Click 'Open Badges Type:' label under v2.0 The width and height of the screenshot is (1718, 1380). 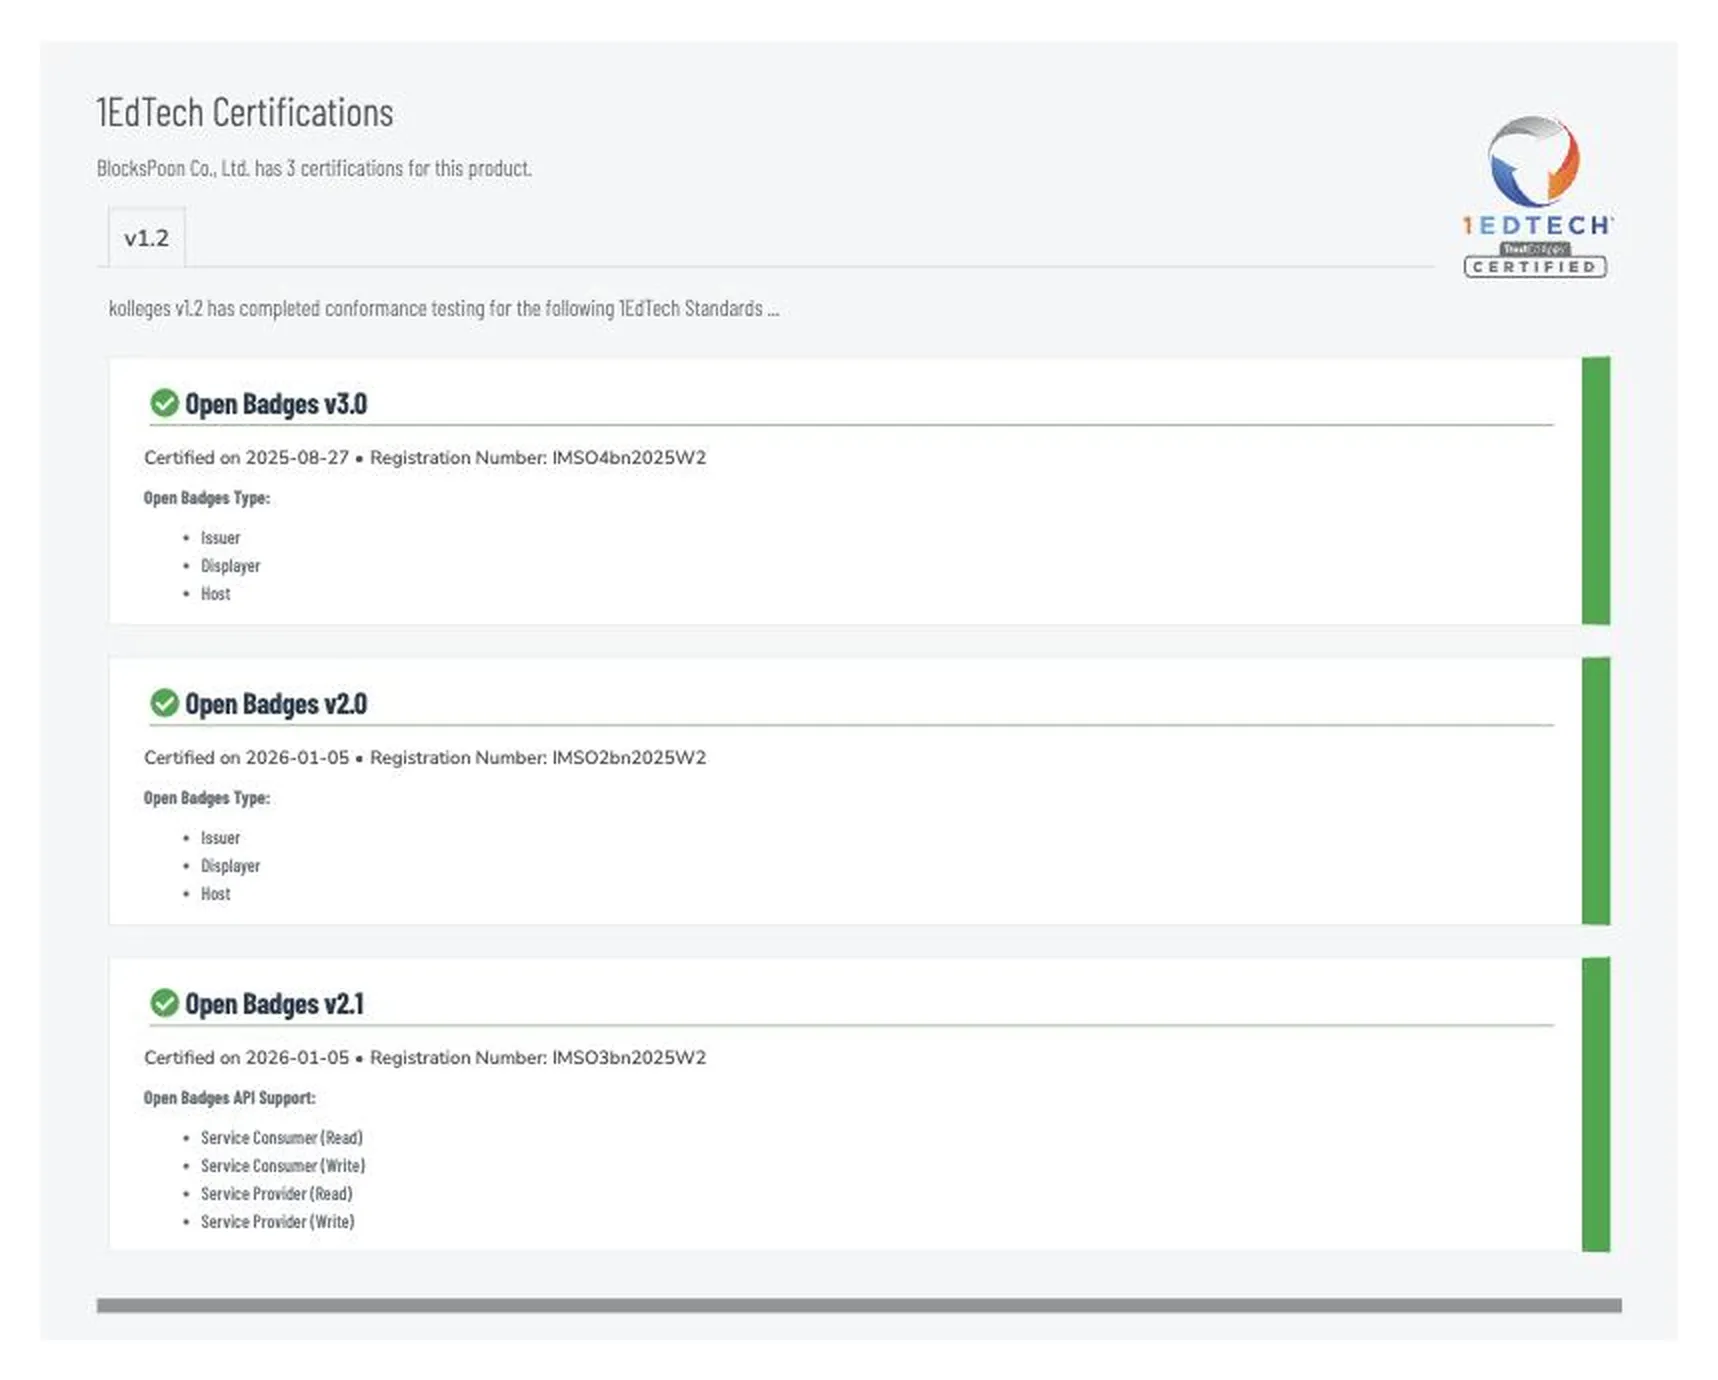[x=207, y=798]
